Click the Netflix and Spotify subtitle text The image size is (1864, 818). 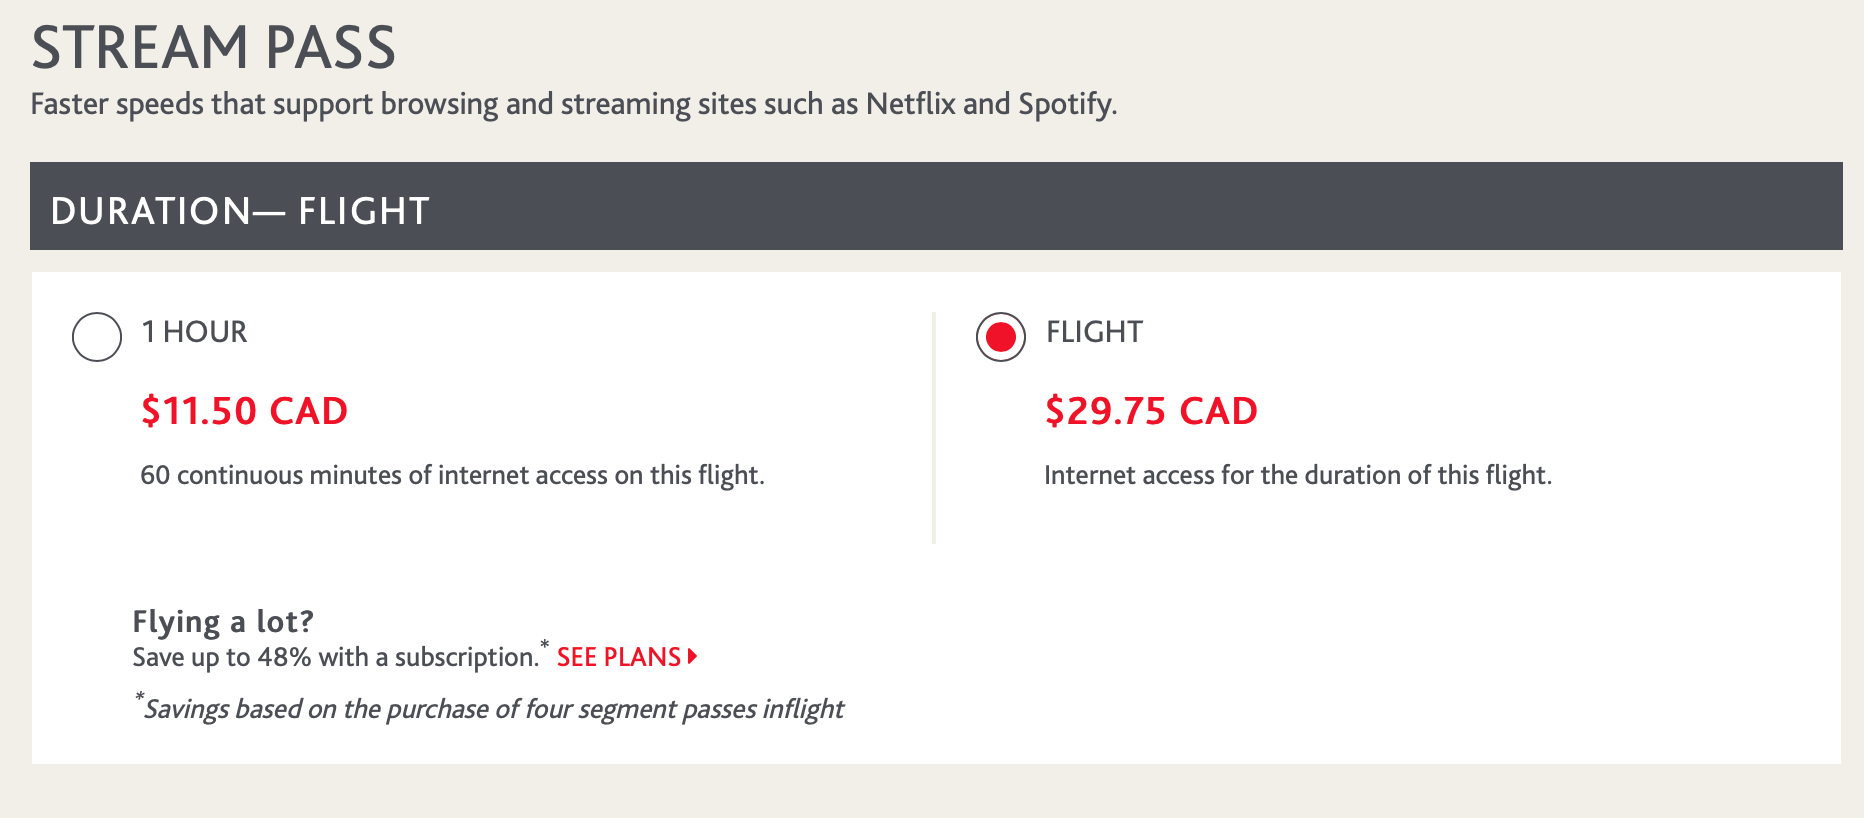coord(573,104)
